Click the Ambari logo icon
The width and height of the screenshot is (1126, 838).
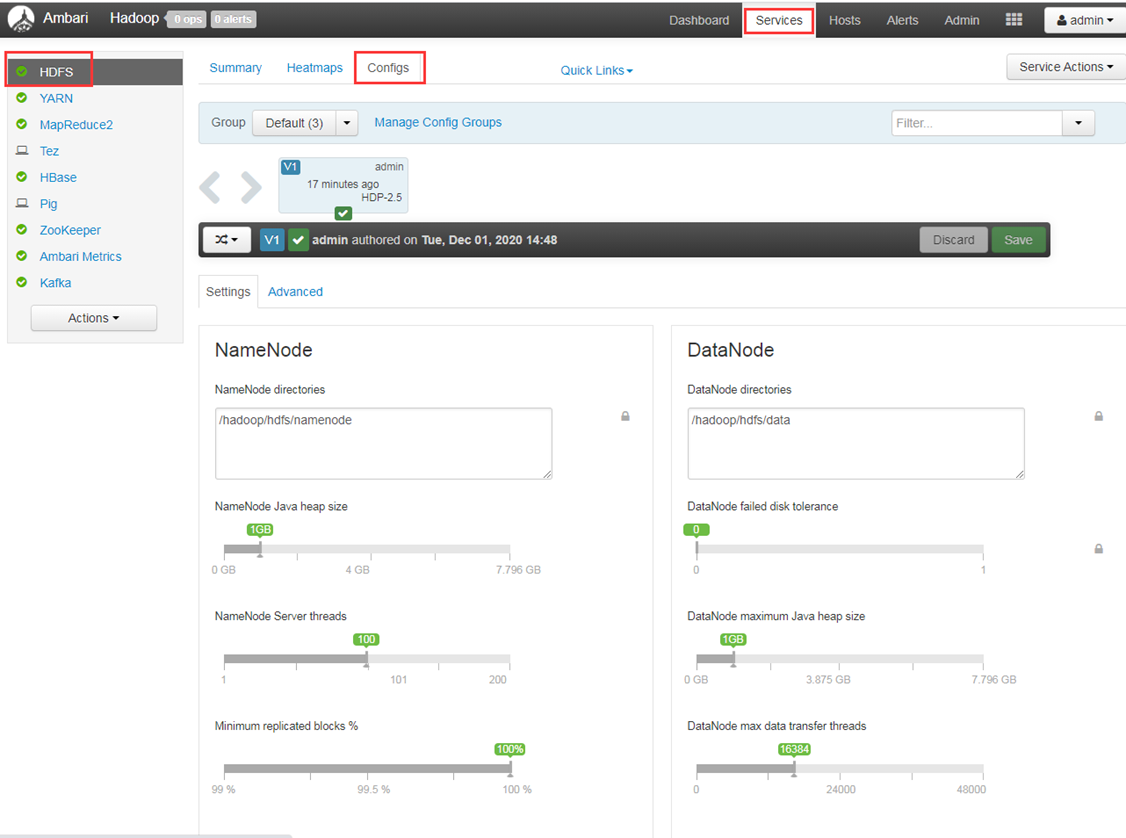coord(21,19)
